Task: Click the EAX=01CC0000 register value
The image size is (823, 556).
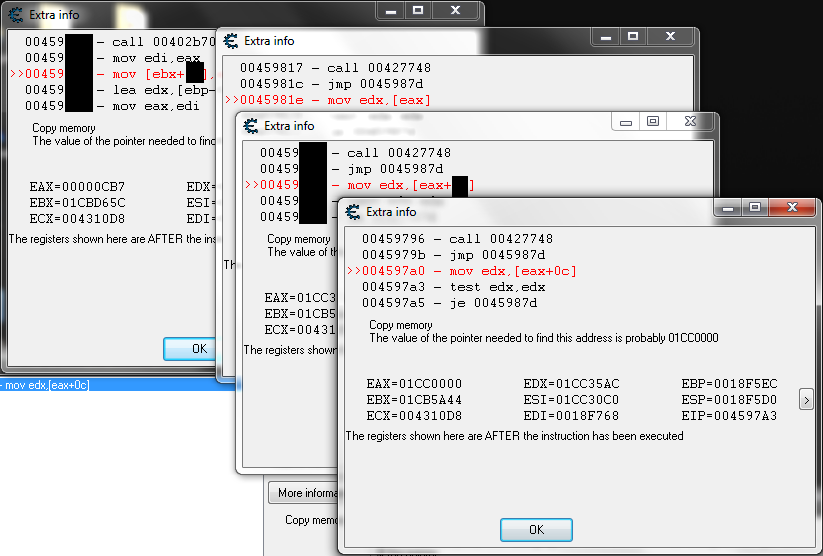Action: (x=414, y=384)
